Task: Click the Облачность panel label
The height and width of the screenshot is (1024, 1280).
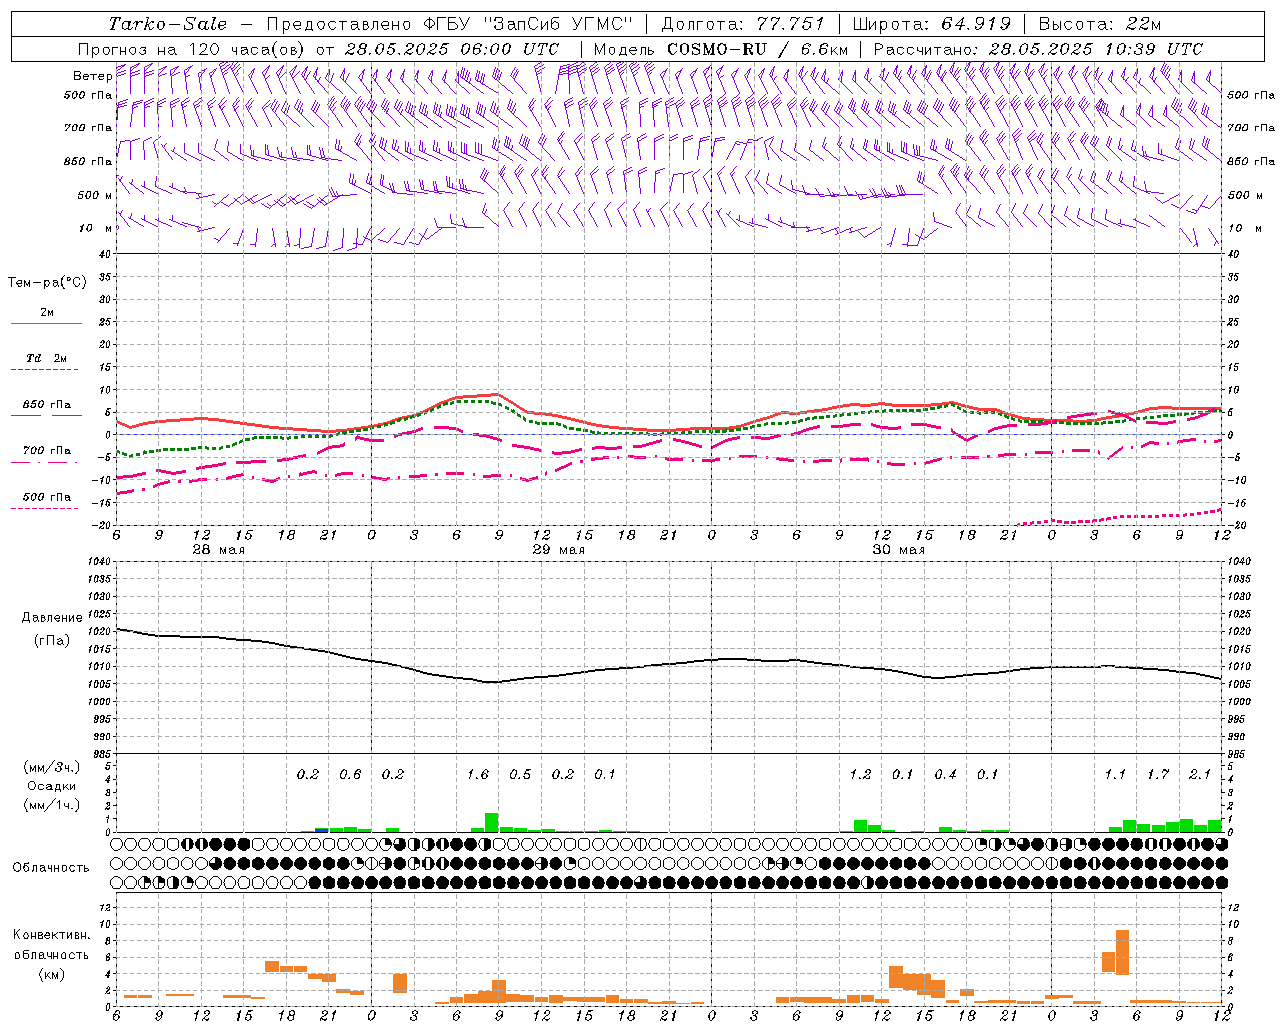Action: [x=51, y=868]
